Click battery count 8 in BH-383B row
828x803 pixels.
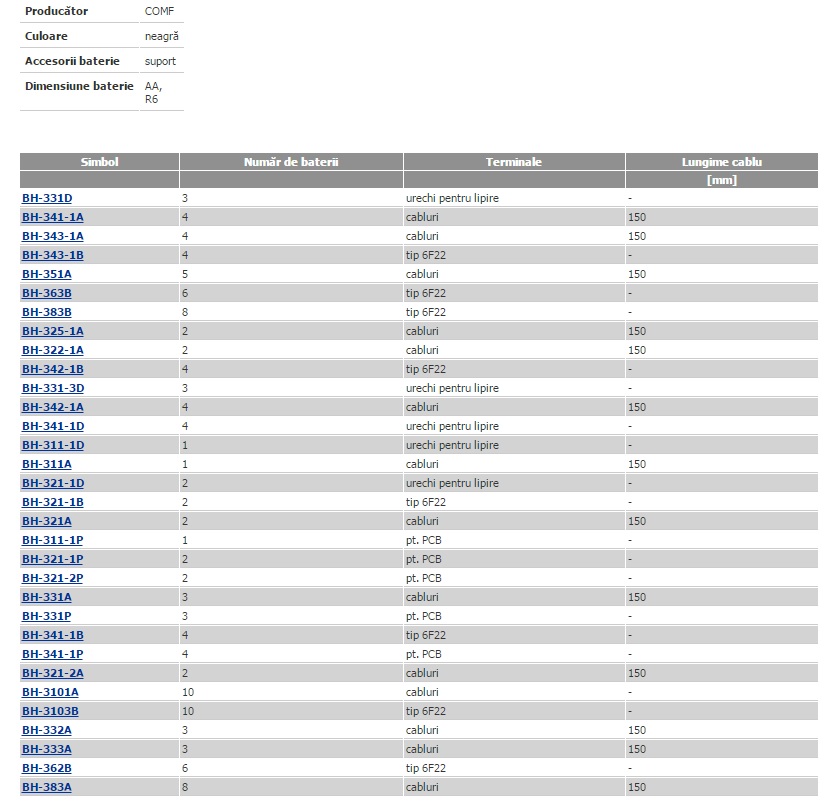click(x=185, y=312)
